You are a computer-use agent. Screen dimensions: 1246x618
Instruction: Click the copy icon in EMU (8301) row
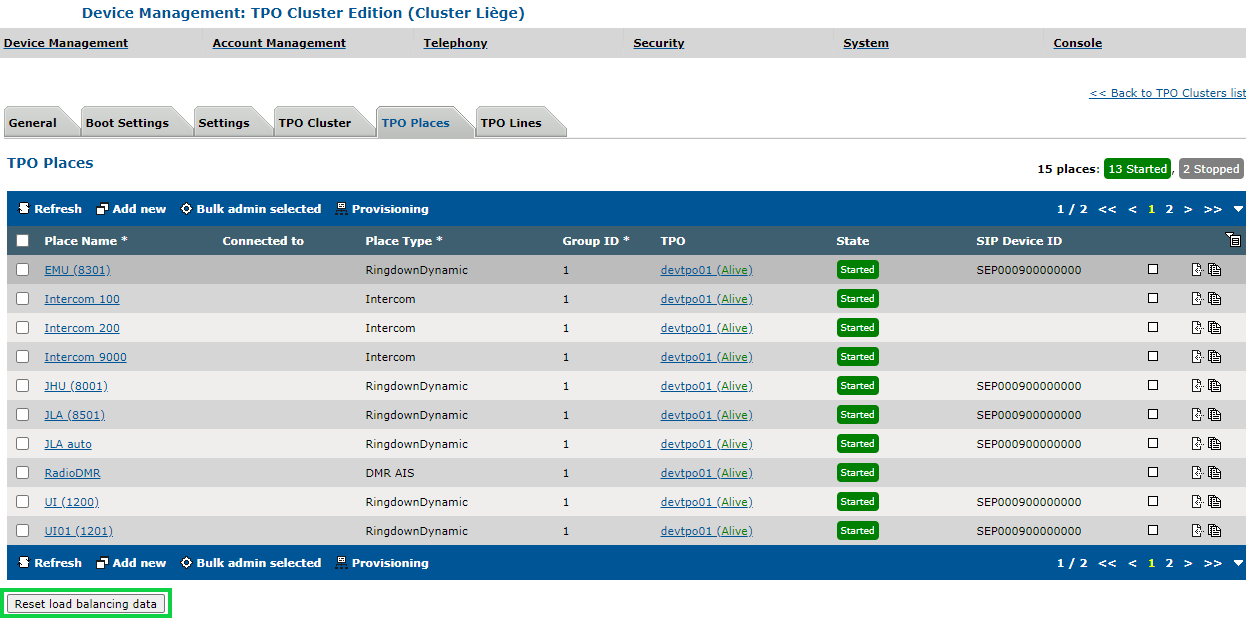click(x=1215, y=270)
